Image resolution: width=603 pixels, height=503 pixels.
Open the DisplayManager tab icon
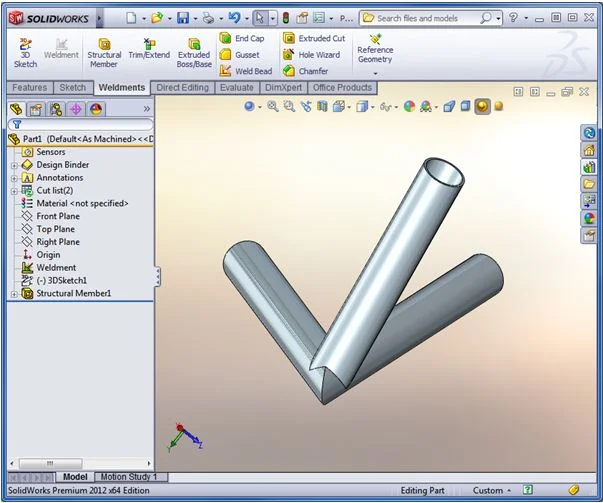(96, 109)
